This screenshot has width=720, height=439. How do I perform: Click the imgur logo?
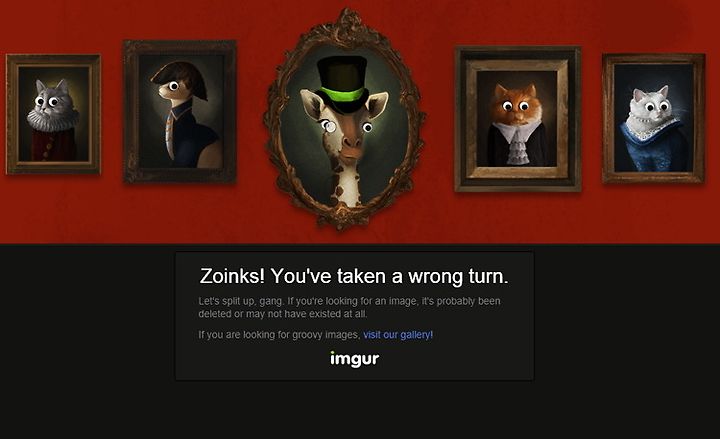[354, 359]
